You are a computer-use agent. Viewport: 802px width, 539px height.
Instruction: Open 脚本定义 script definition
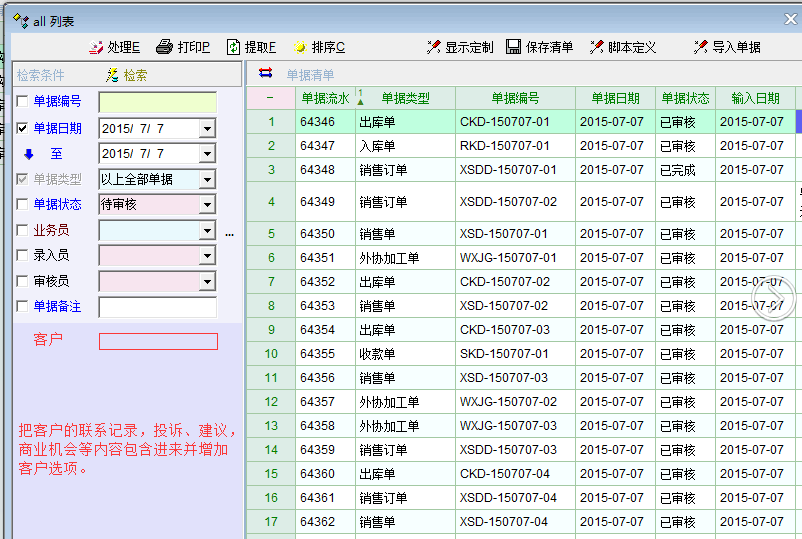pyautogui.click(x=597, y=47)
